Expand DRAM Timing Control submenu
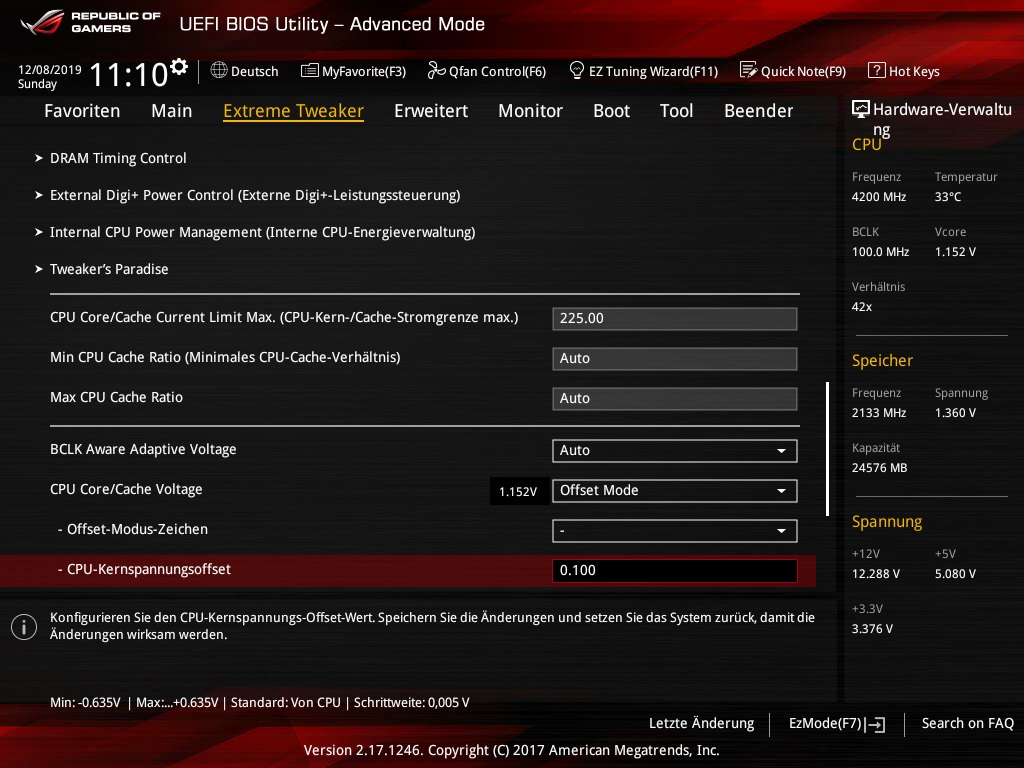This screenshot has width=1024, height=768. [x=118, y=158]
